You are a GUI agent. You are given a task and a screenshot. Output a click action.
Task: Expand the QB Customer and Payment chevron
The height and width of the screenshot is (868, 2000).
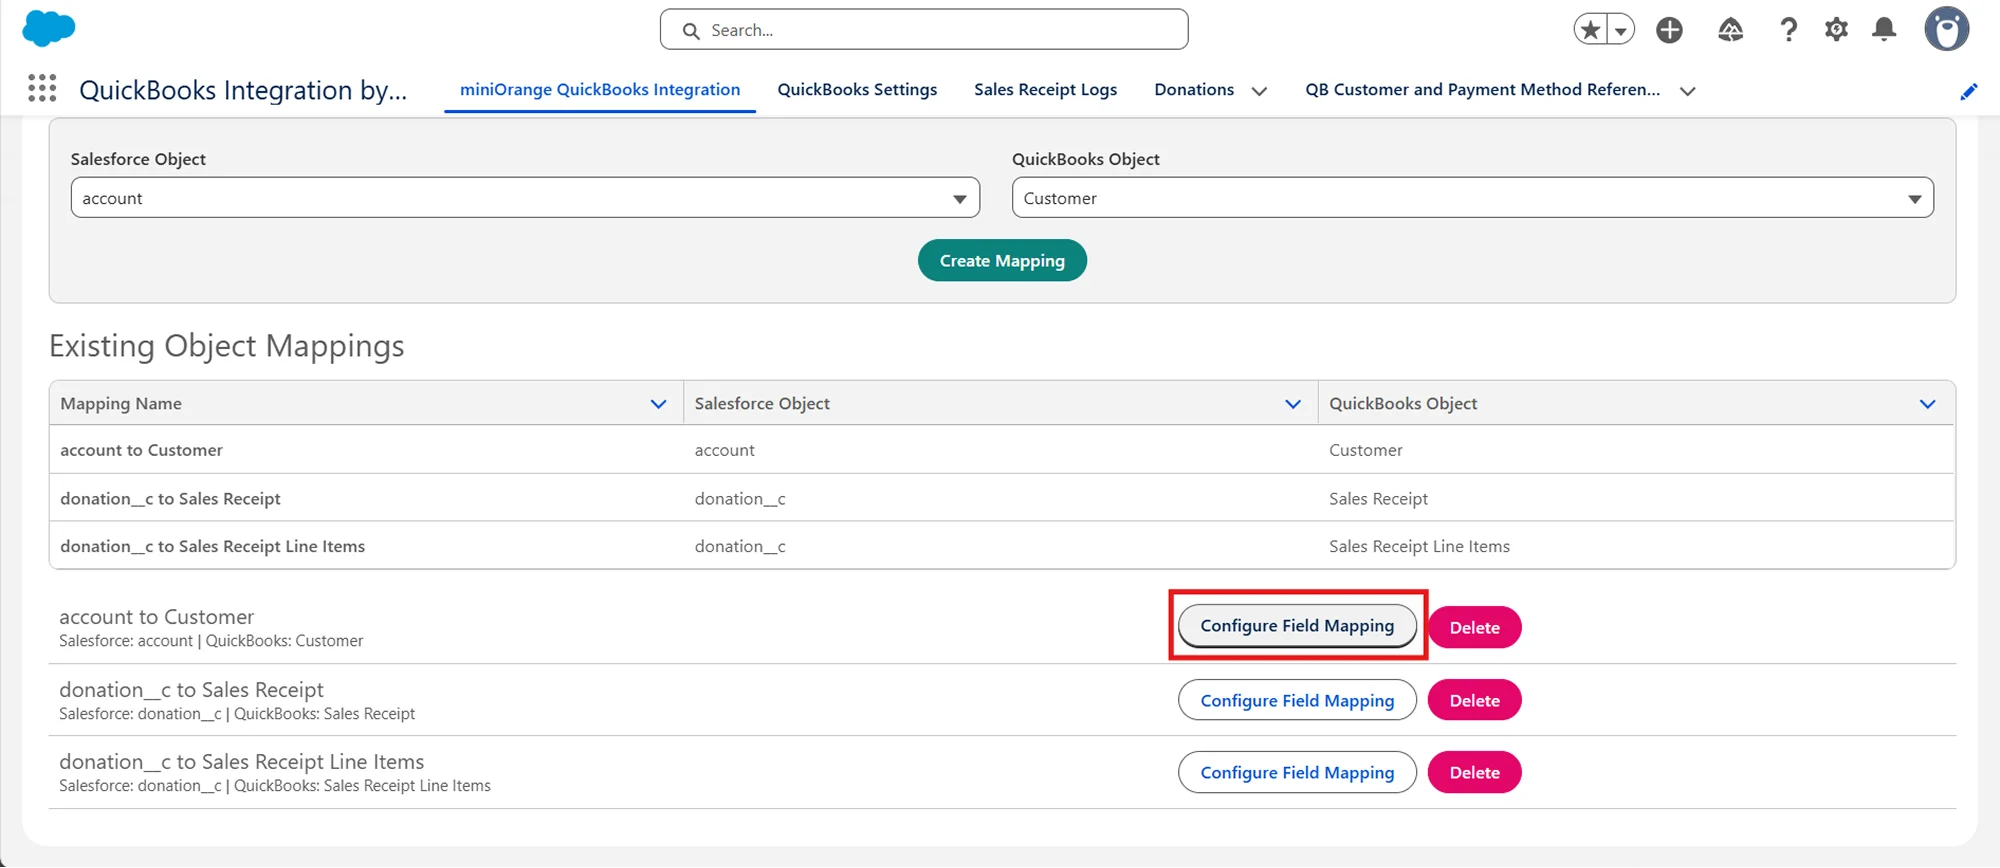[x=1687, y=91]
